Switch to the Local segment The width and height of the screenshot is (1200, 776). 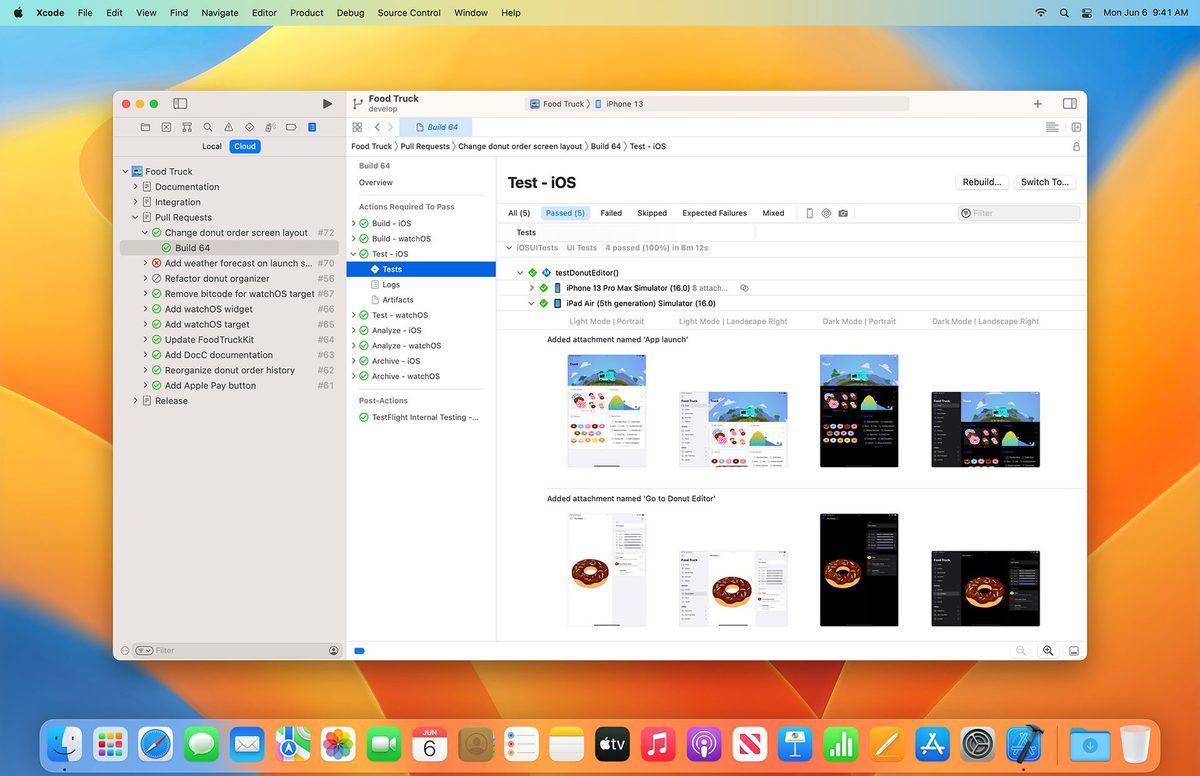pos(212,146)
